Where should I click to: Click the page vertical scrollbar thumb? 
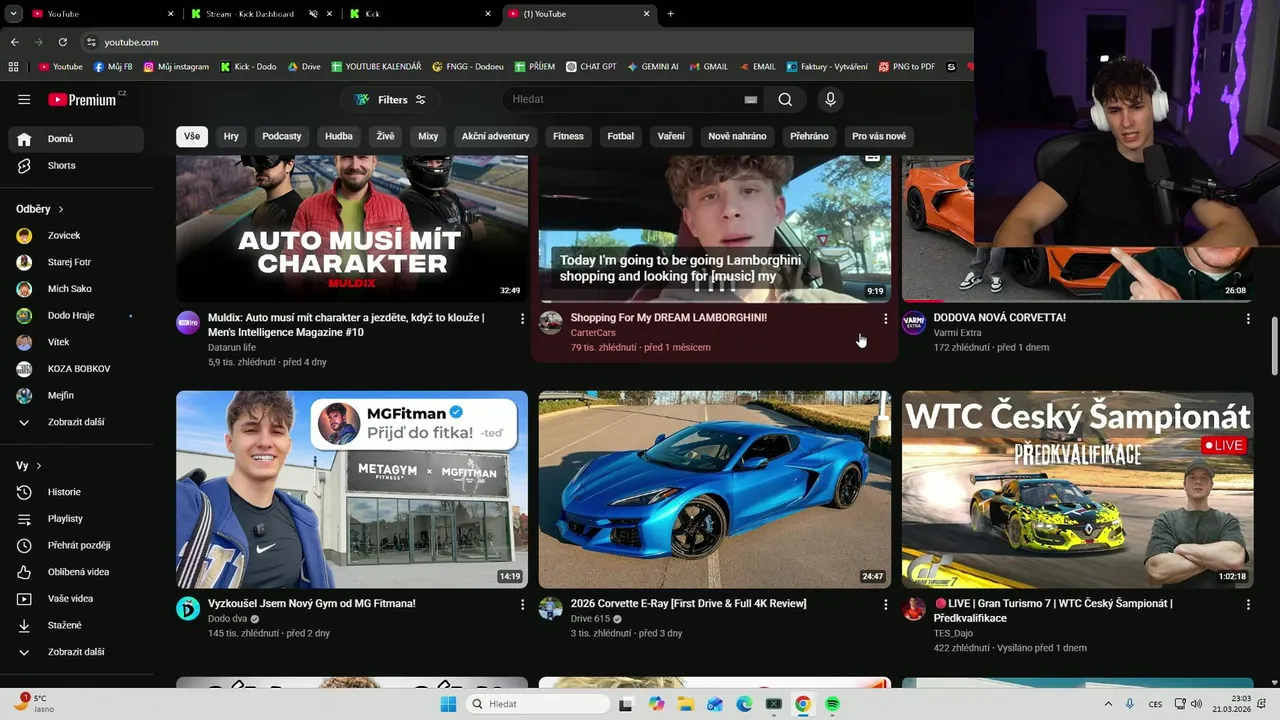(1274, 345)
